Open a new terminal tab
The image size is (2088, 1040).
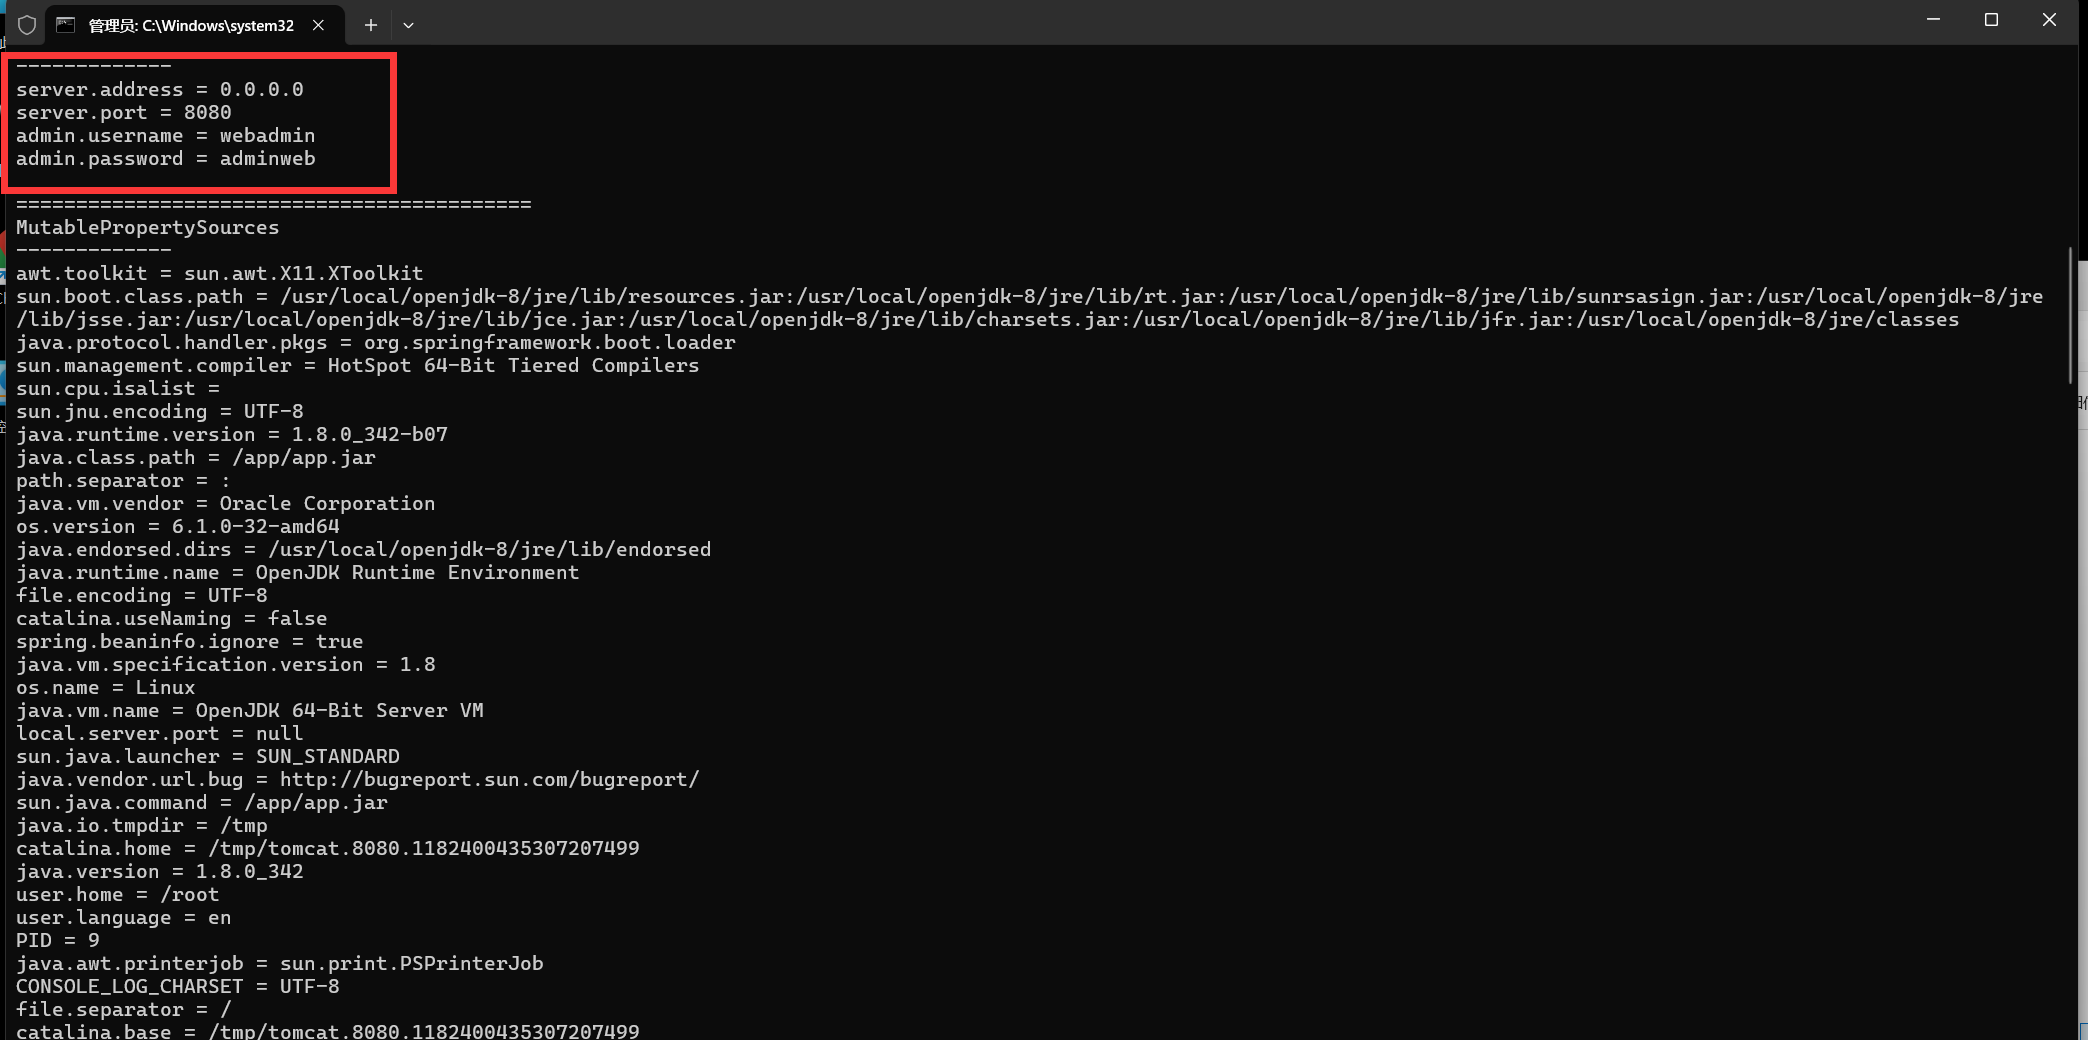point(370,25)
